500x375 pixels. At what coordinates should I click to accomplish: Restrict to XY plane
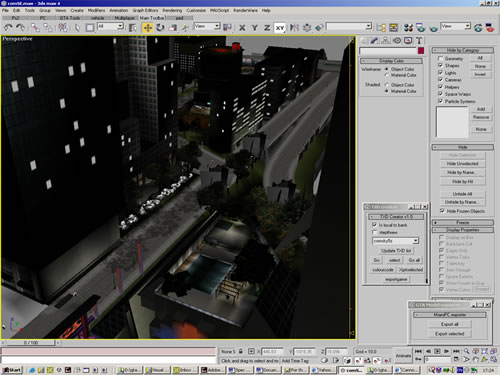pos(280,28)
